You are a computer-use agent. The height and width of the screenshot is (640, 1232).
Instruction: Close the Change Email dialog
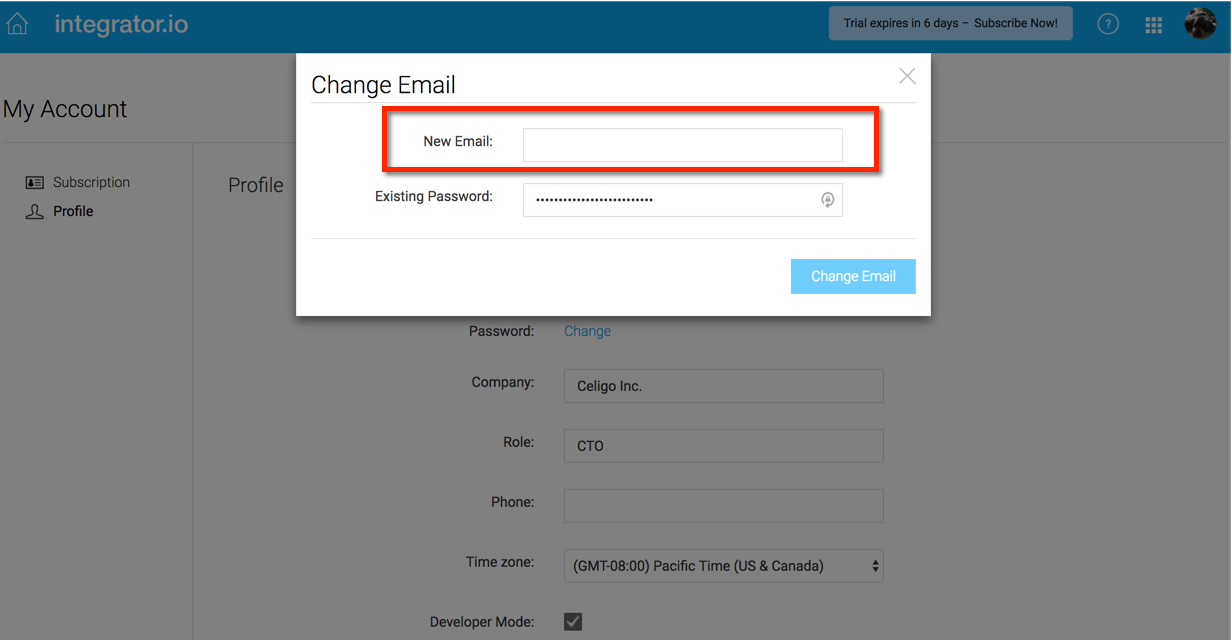click(x=907, y=76)
